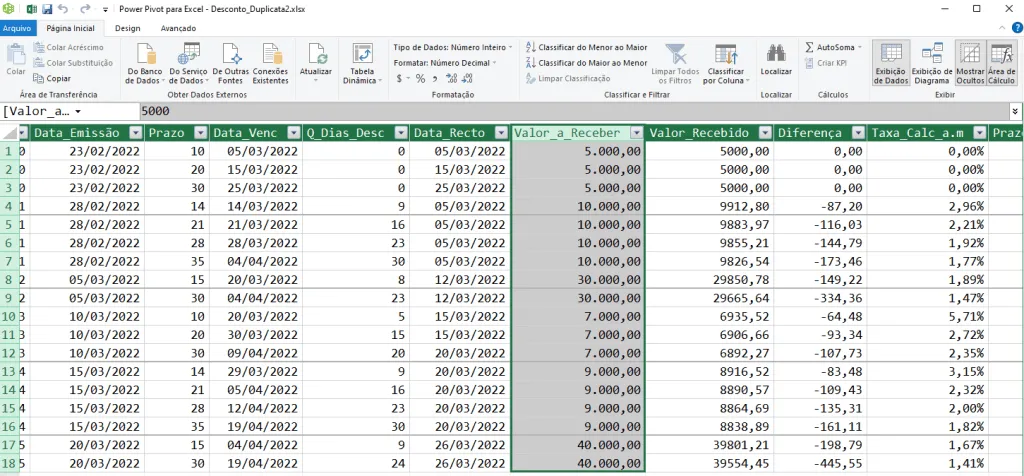Open the Design tab

(x=127, y=28)
